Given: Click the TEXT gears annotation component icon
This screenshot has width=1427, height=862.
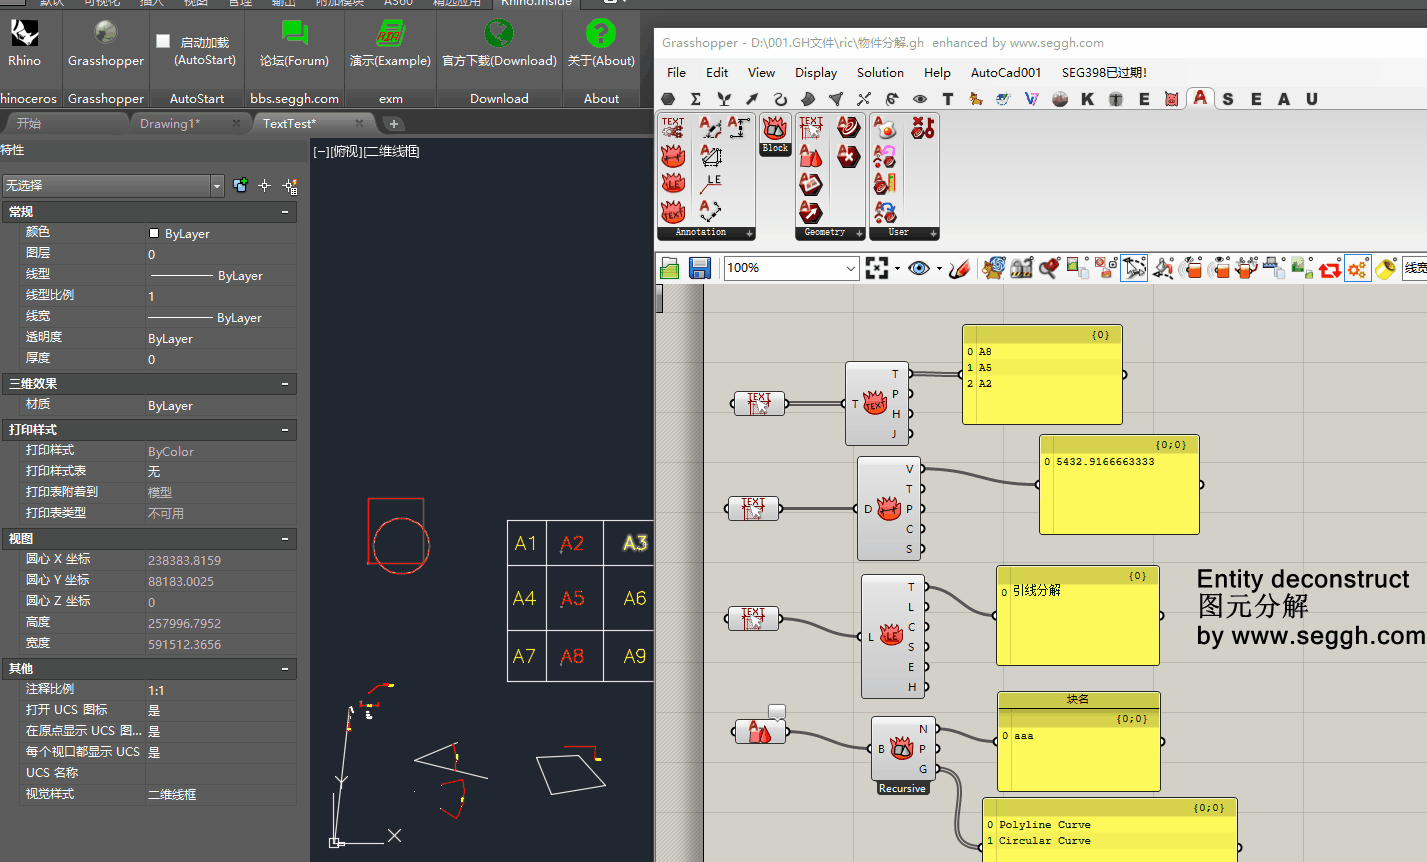Looking at the screenshot, I should [x=673, y=127].
